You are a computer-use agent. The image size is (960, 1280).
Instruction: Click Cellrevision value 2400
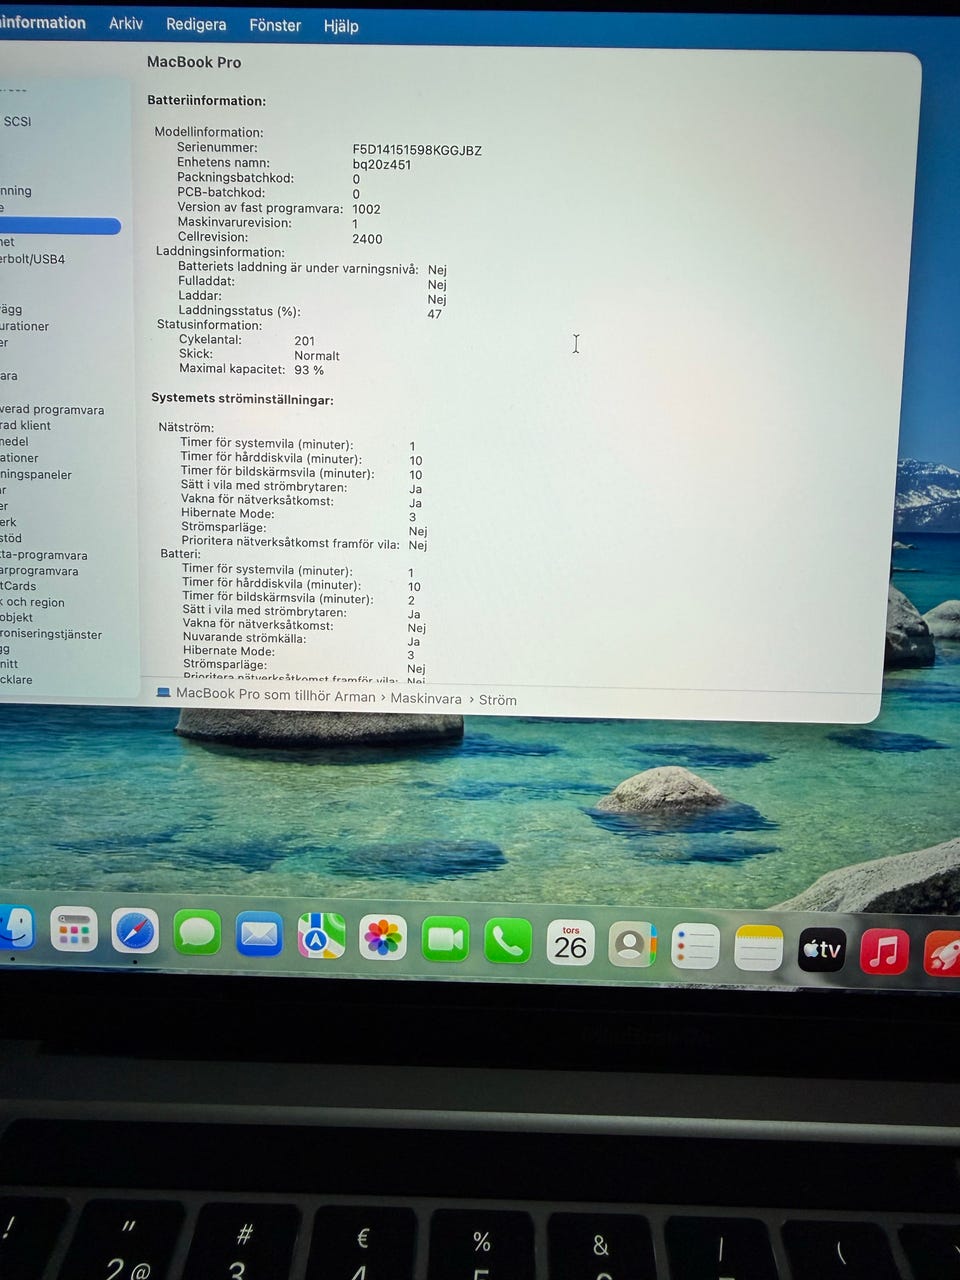(367, 239)
